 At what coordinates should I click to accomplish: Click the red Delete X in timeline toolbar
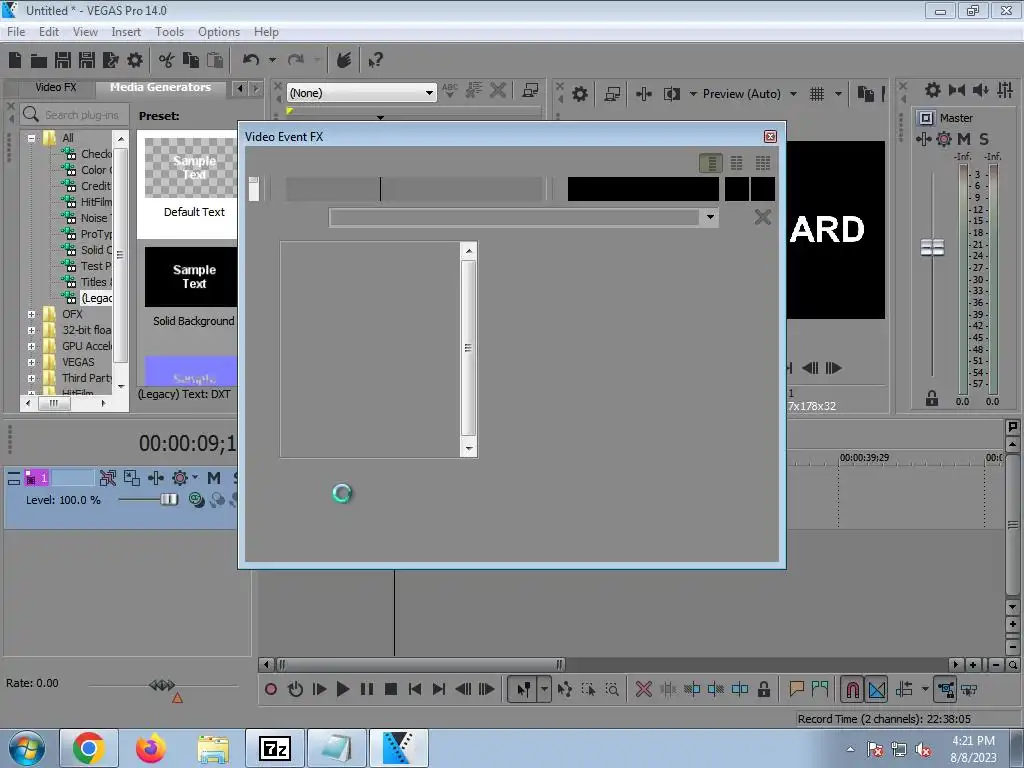pos(643,689)
